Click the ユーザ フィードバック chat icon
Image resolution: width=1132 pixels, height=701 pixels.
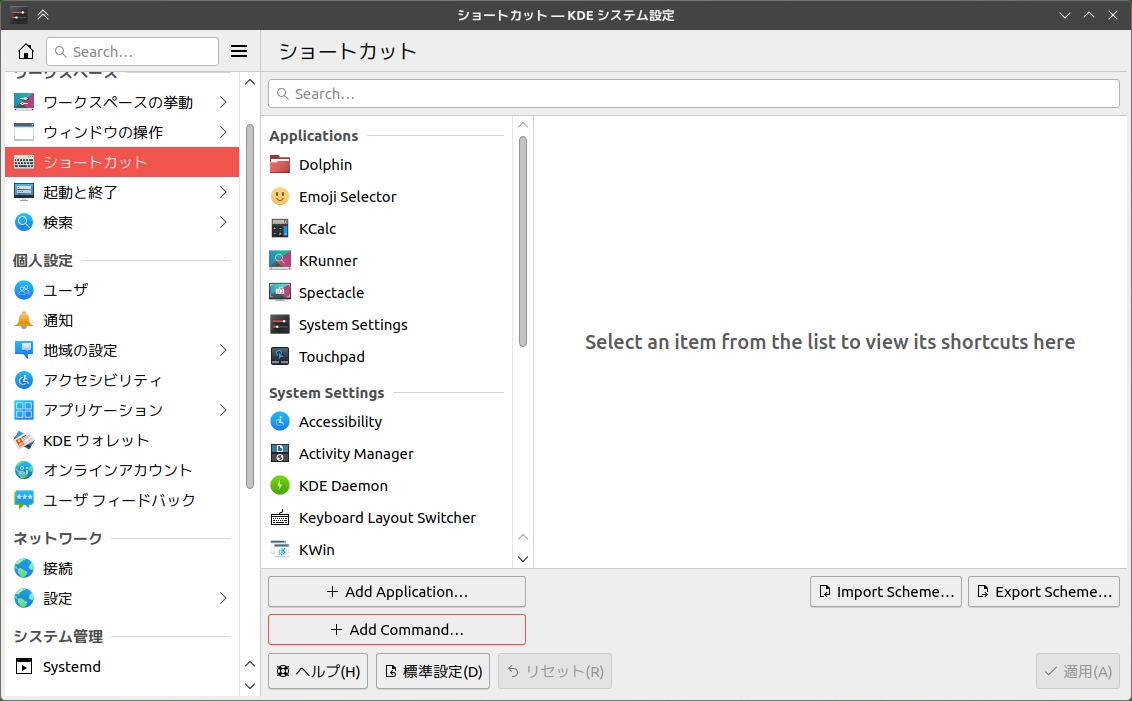(x=24, y=500)
